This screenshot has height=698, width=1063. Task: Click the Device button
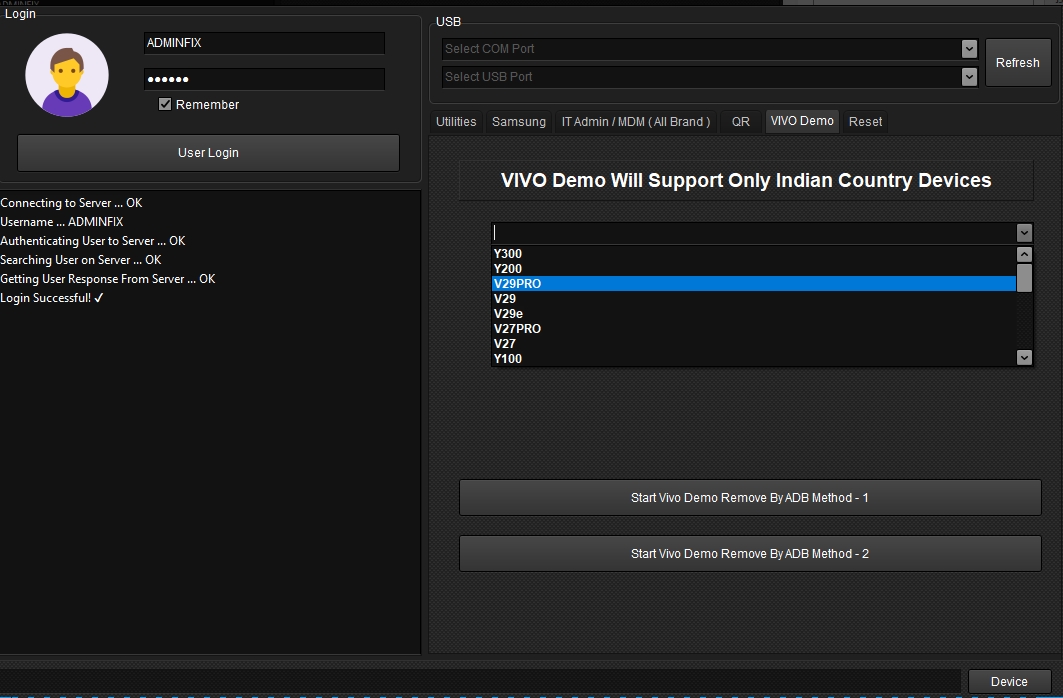[1009, 682]
